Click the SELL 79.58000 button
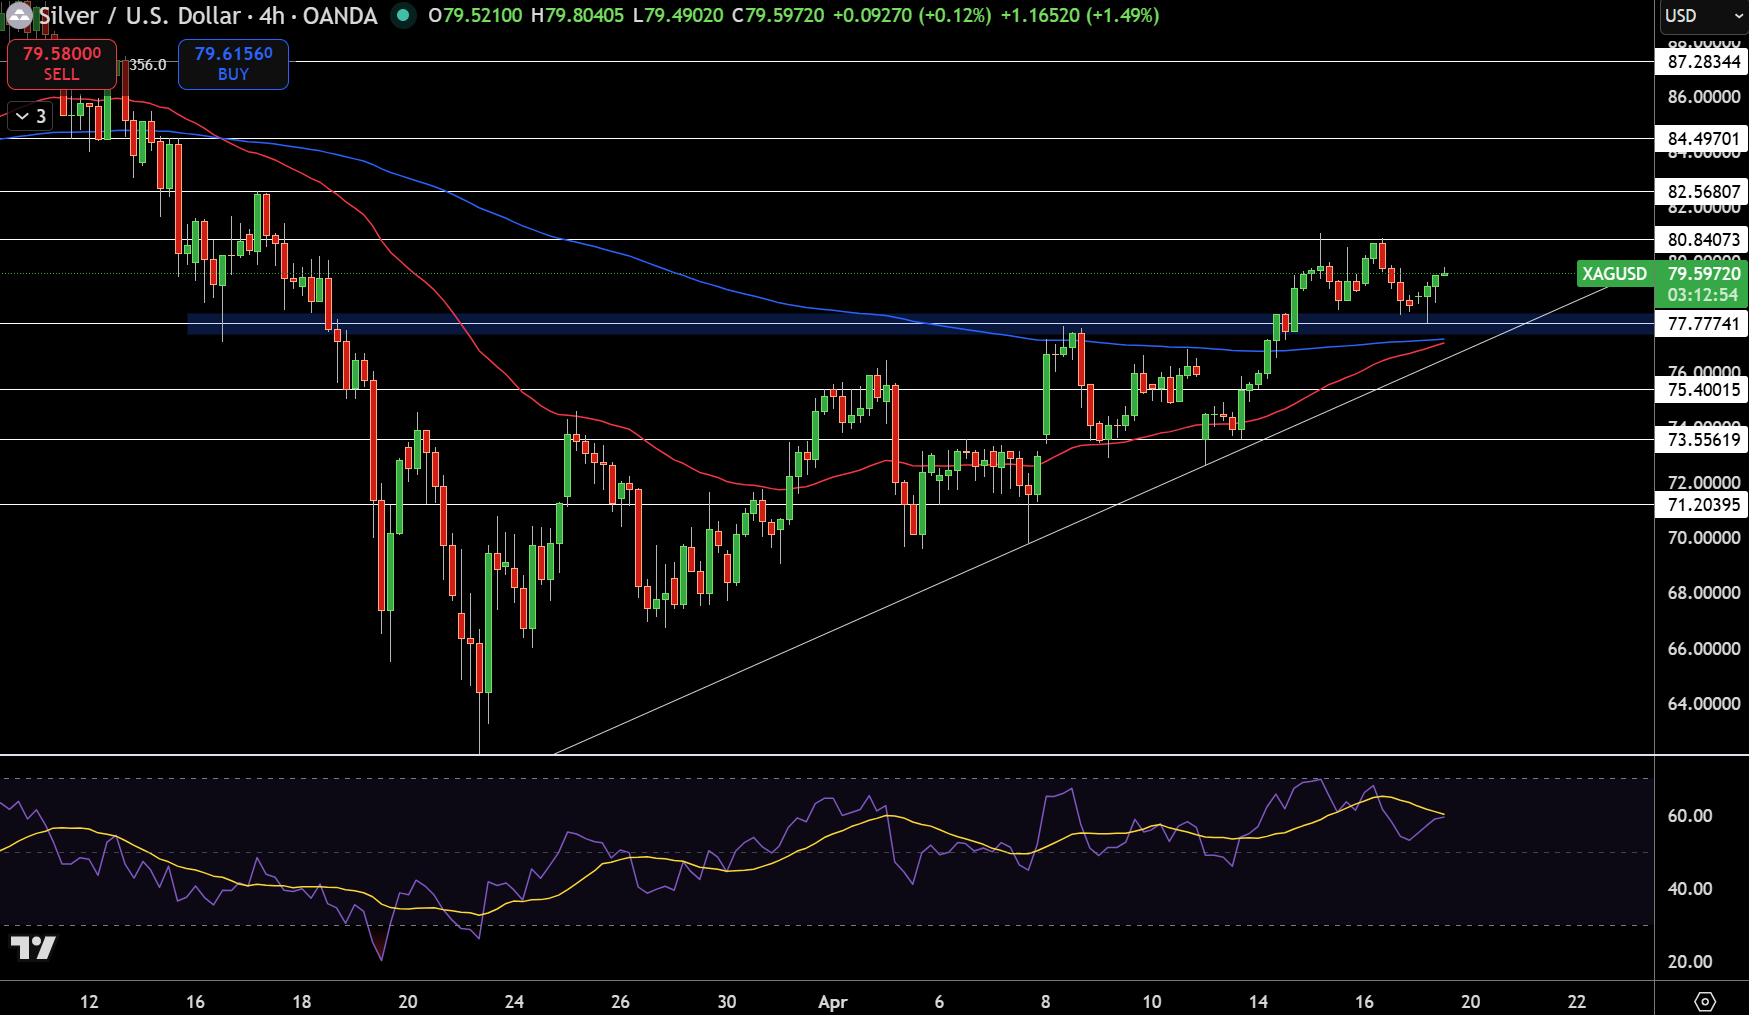The height and width of the screenshot is (1015, 1749). click(x=62, y=64)
